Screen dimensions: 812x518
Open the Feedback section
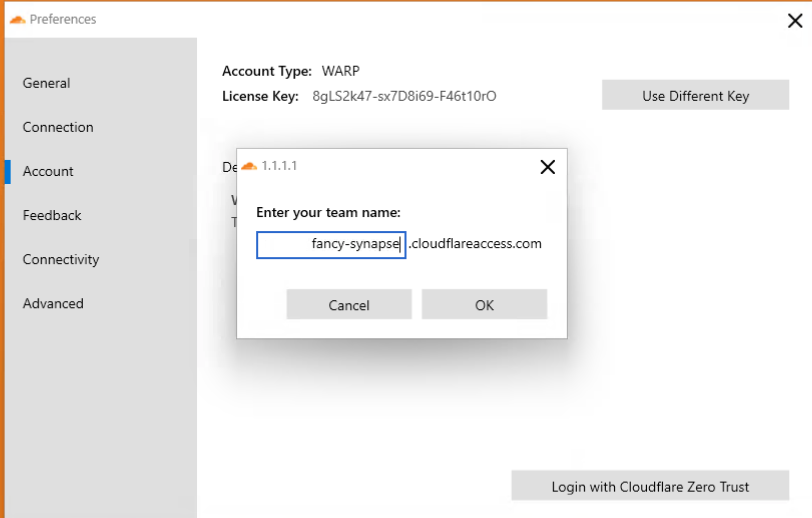click(52, 215)
